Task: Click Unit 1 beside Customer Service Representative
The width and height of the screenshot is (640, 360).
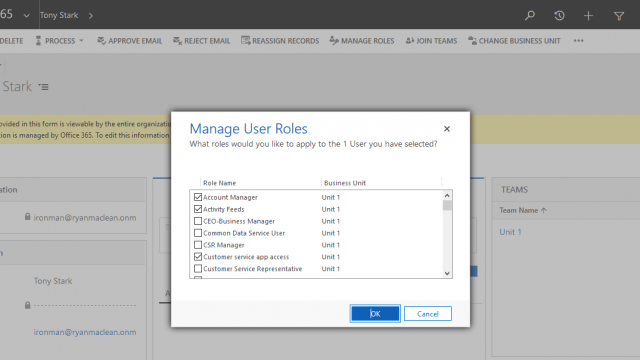Action: point(331,269)
